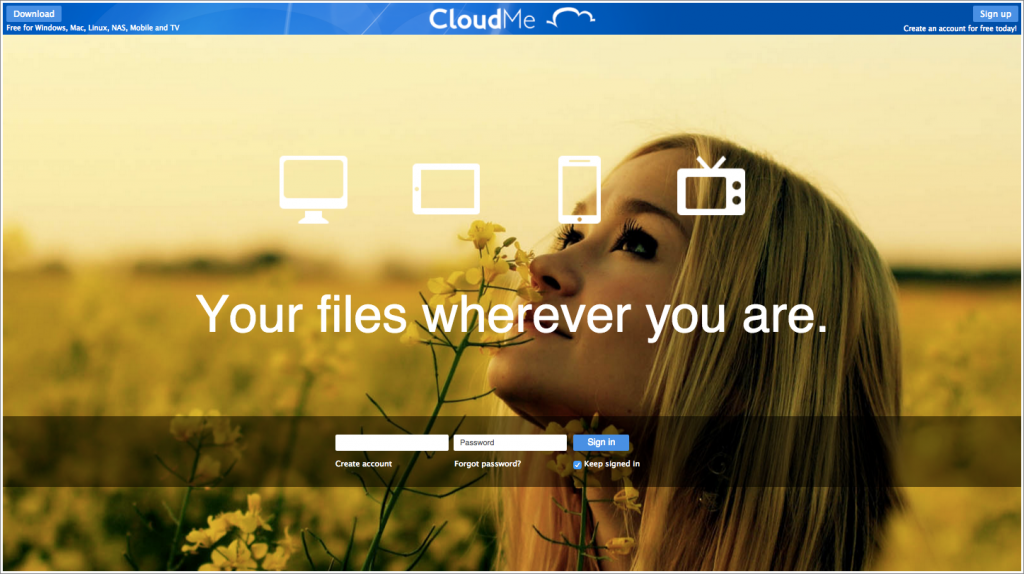
Task: Focus the Password input field
Action: [x=510, y=442]
